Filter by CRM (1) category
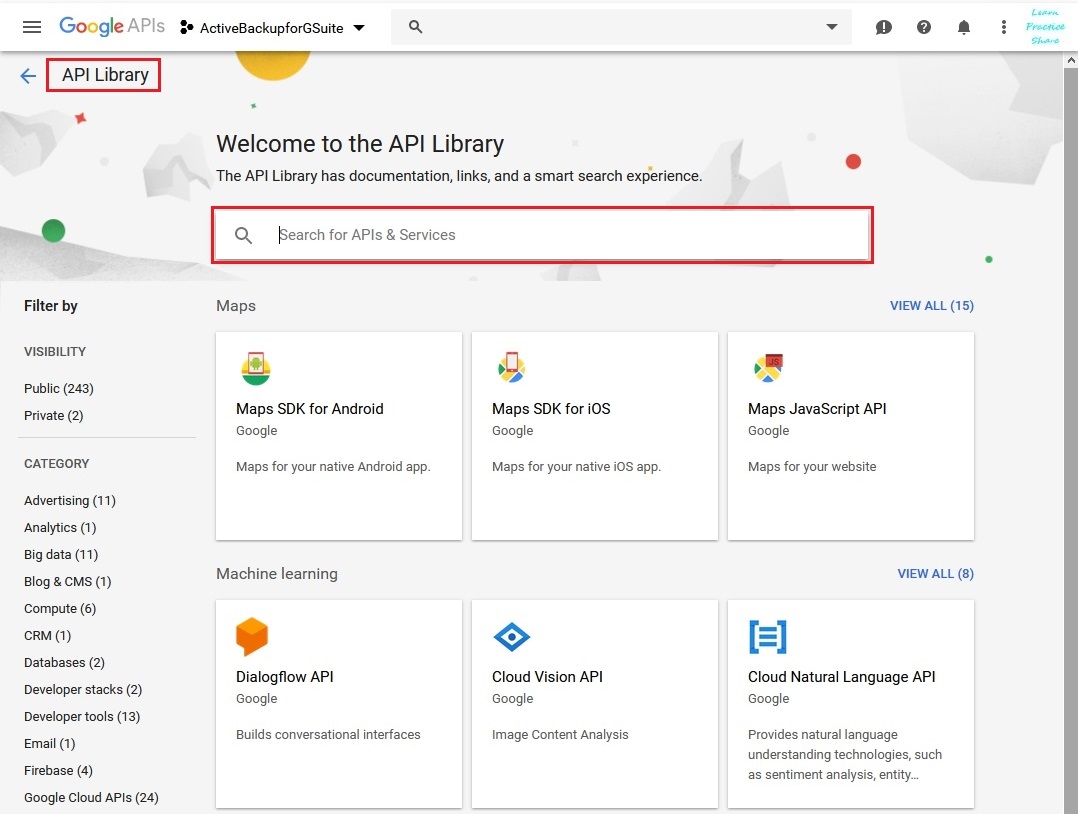The width and height of the screenshot is (1078, 814). coord(47,635)
